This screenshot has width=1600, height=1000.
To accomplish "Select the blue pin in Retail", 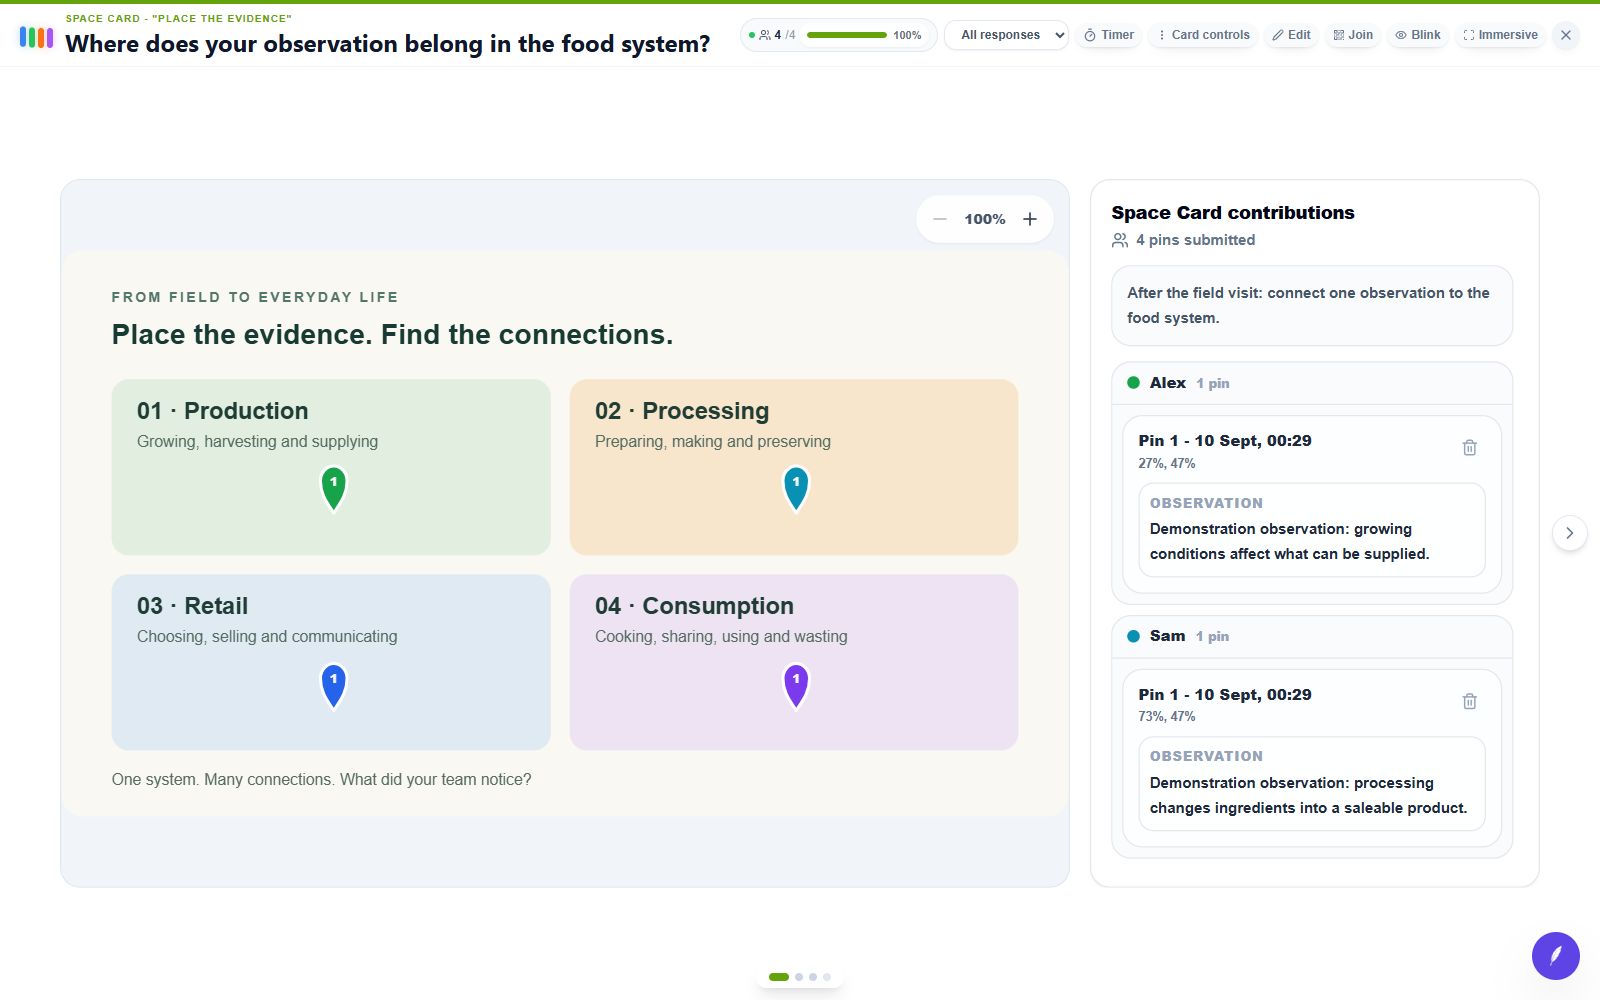I will pyautogui.click(x=334, y=686).
